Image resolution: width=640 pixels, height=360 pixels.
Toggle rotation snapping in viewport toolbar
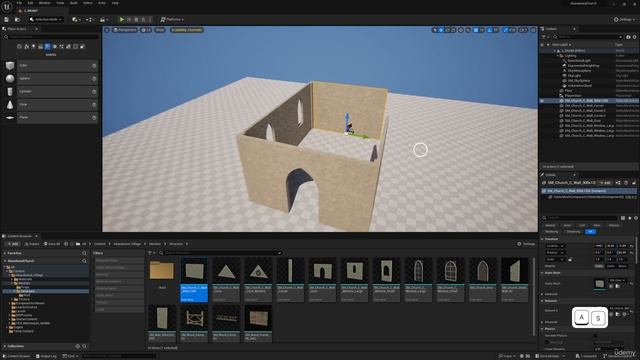pos(490,30)
